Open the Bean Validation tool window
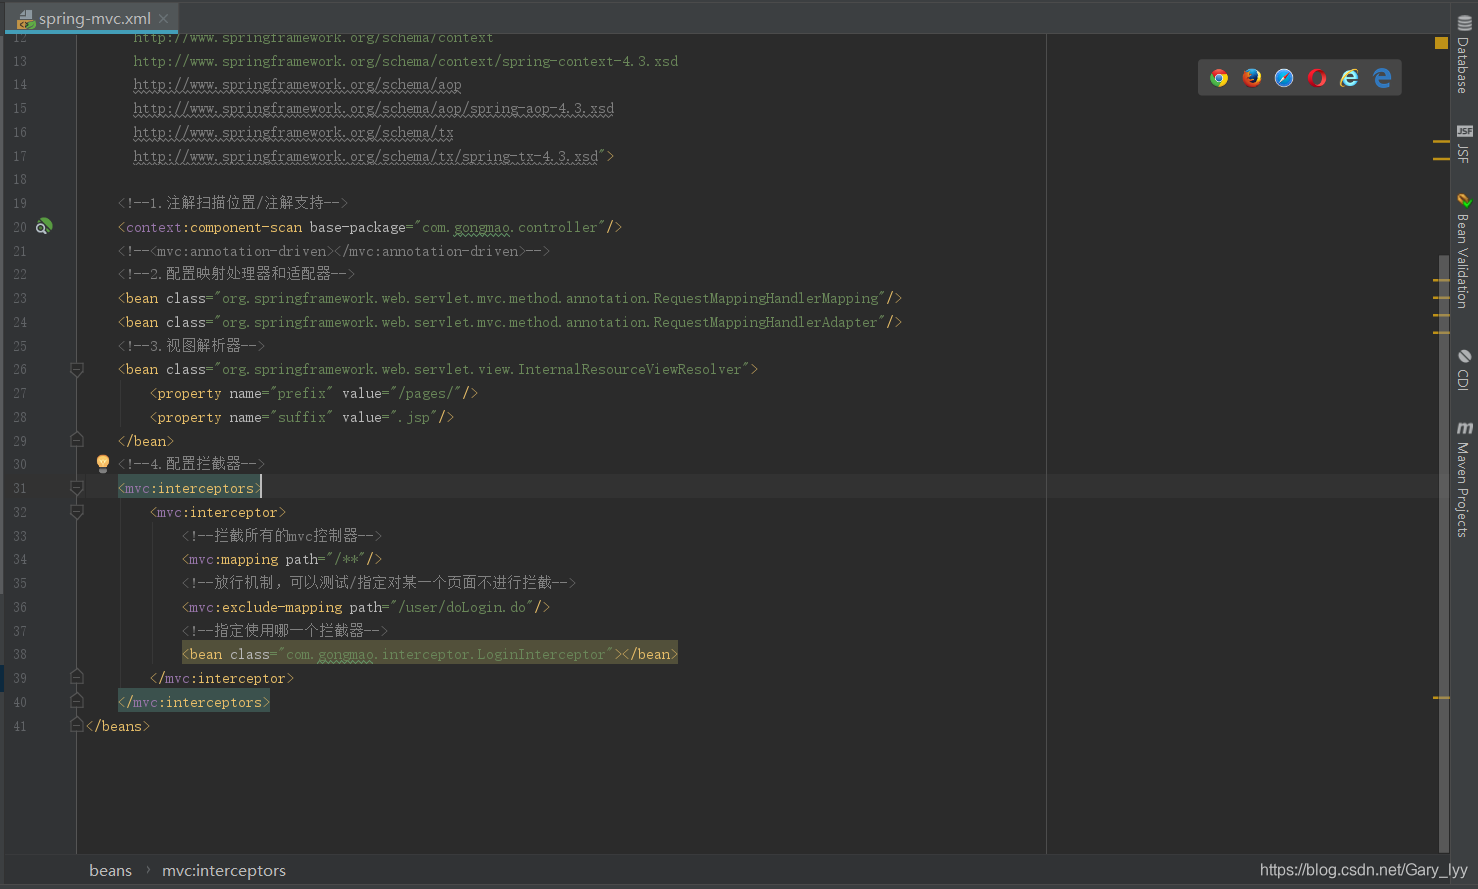 [1464, 251]
